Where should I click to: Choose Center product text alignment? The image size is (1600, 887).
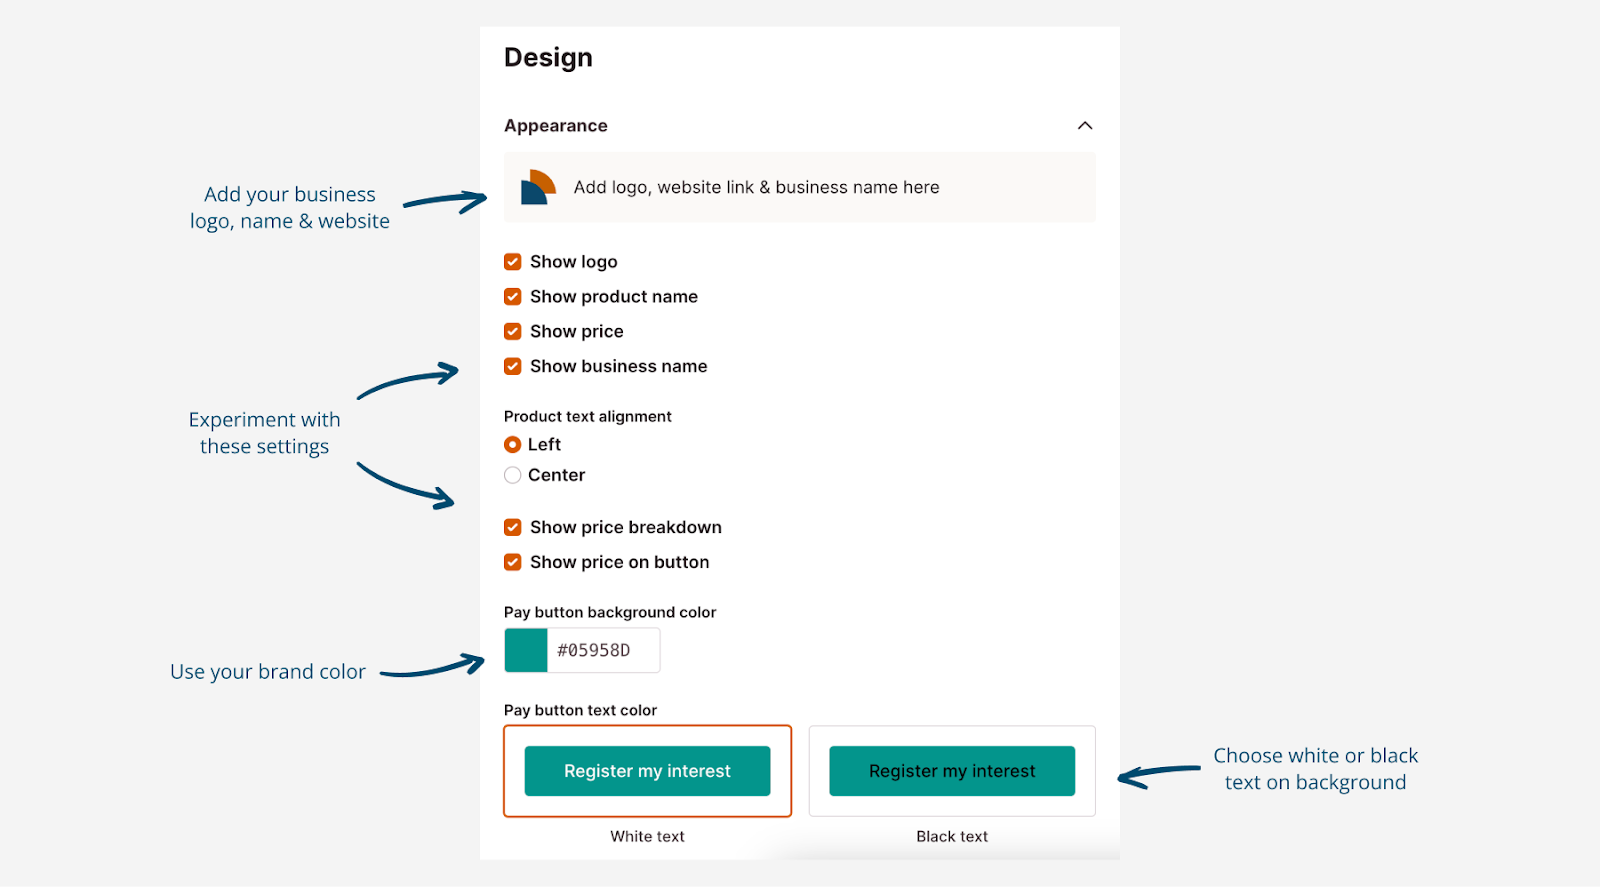coord(513,476)
